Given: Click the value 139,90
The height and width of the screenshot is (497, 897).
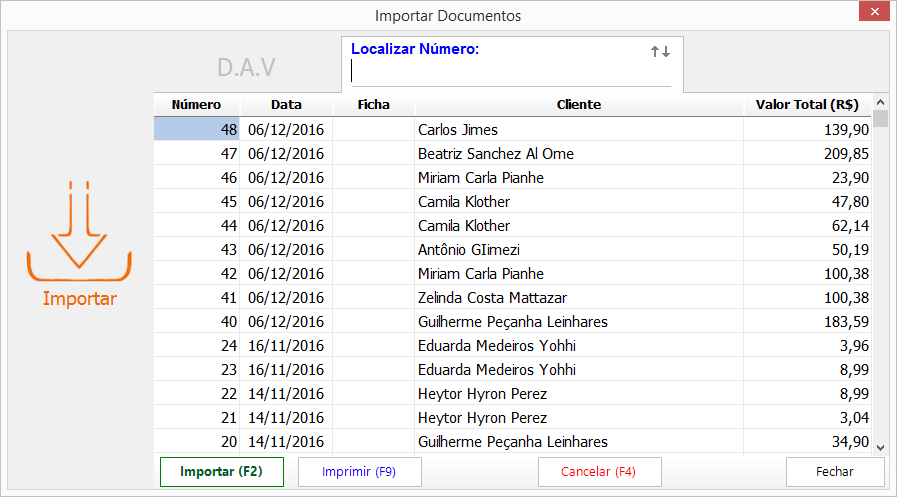Looking at the screenshot, I should coord(846,130).
